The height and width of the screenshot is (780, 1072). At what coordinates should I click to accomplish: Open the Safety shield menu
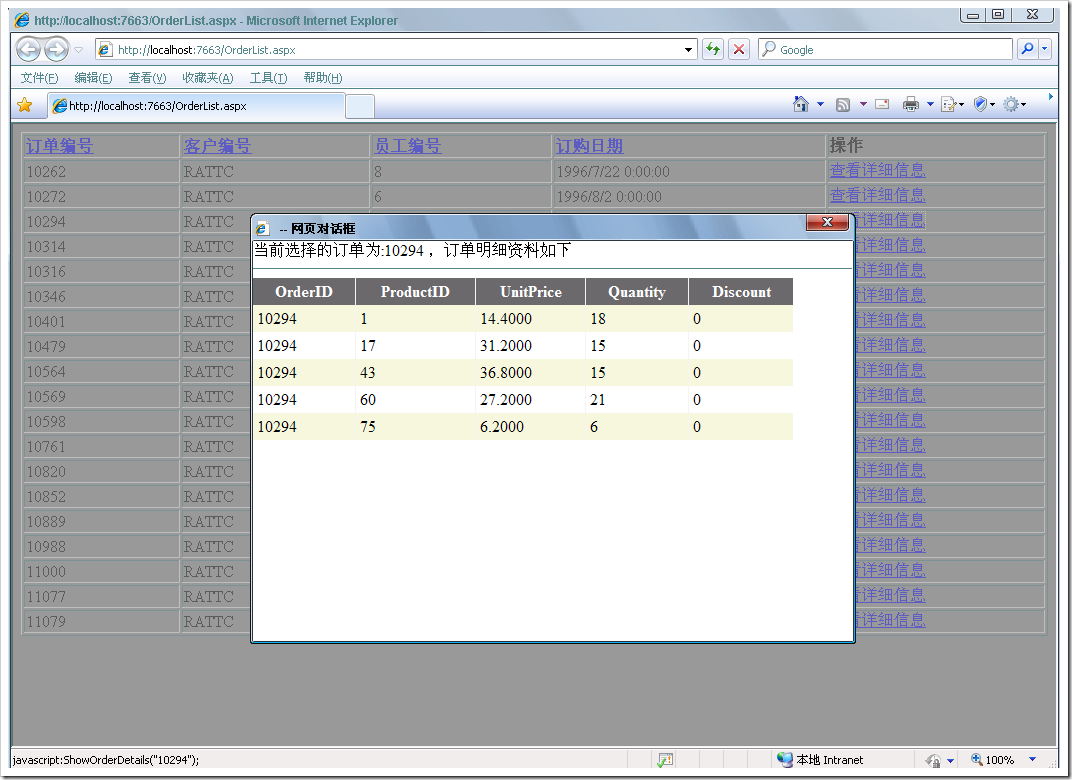pos(980,104)
